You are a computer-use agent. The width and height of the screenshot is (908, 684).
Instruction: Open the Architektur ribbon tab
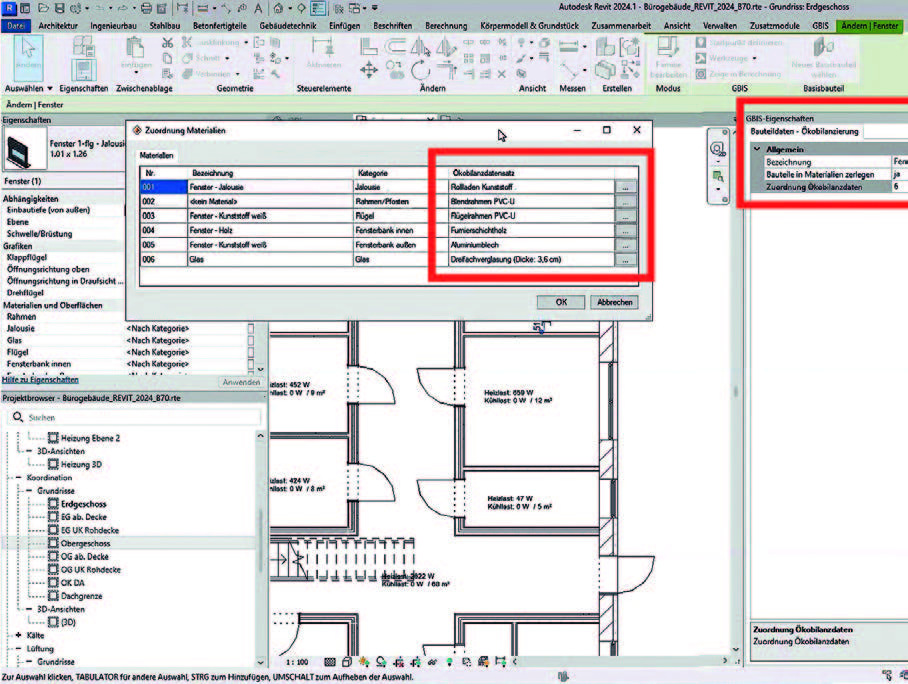[58, 26]
